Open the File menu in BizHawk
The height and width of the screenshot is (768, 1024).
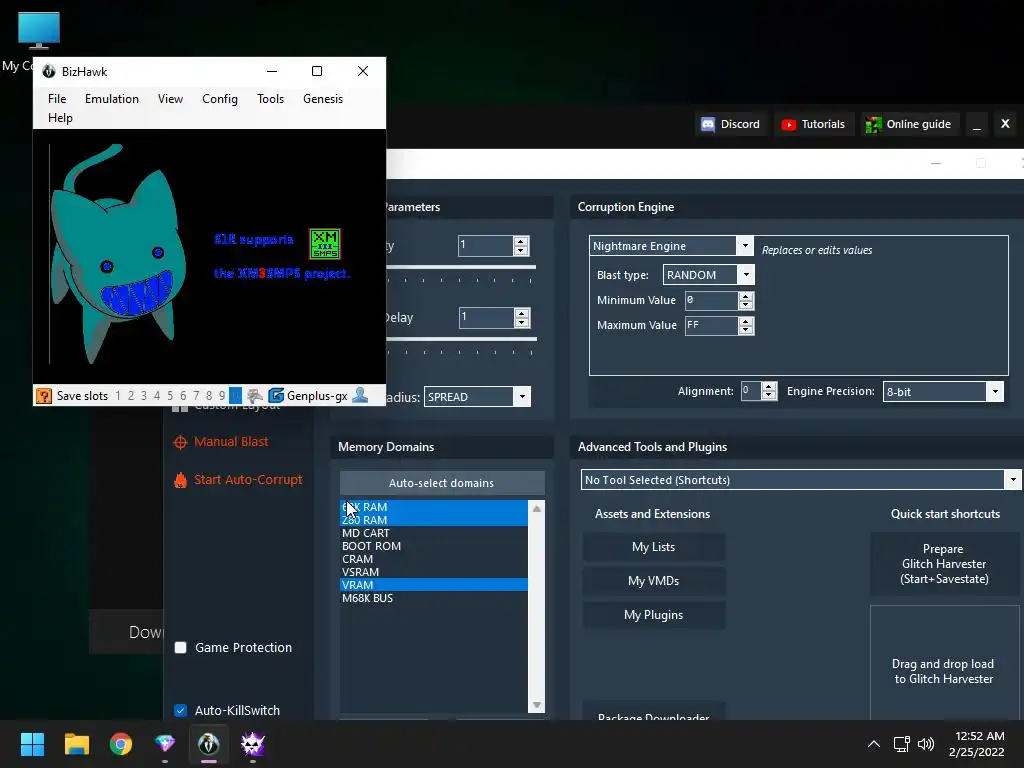pos(57,99)
